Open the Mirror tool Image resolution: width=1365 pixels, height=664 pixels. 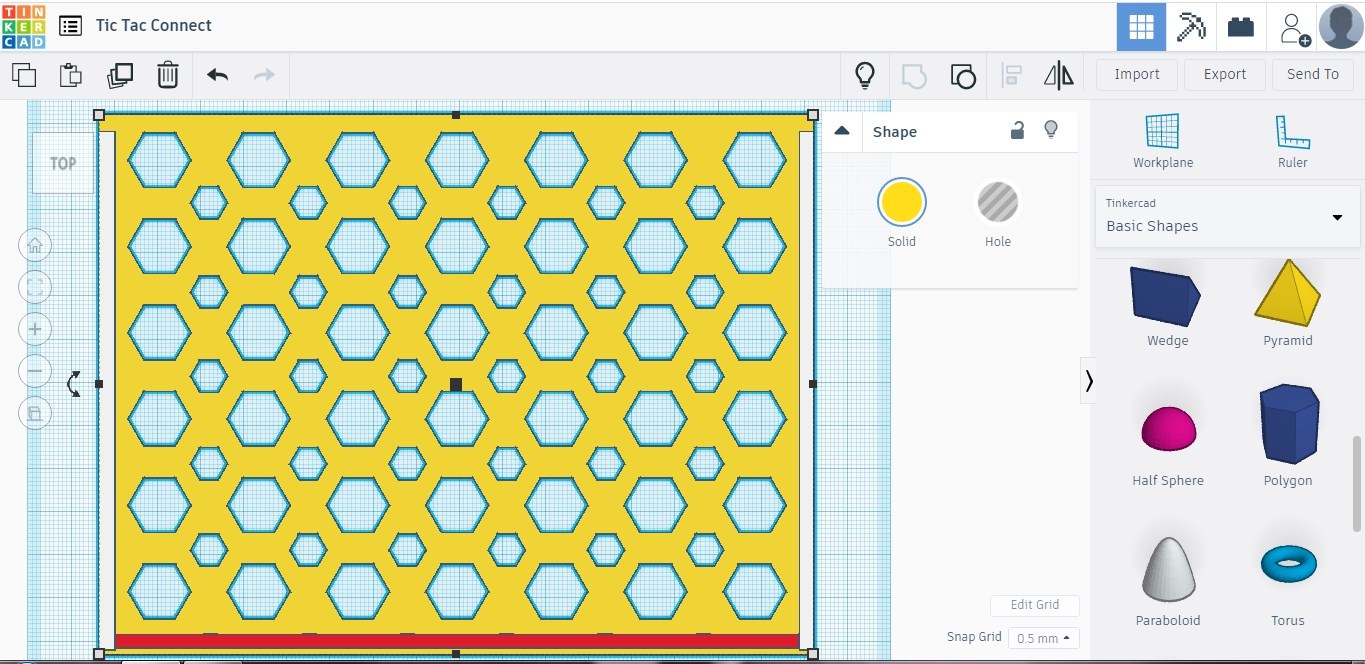1058,75
